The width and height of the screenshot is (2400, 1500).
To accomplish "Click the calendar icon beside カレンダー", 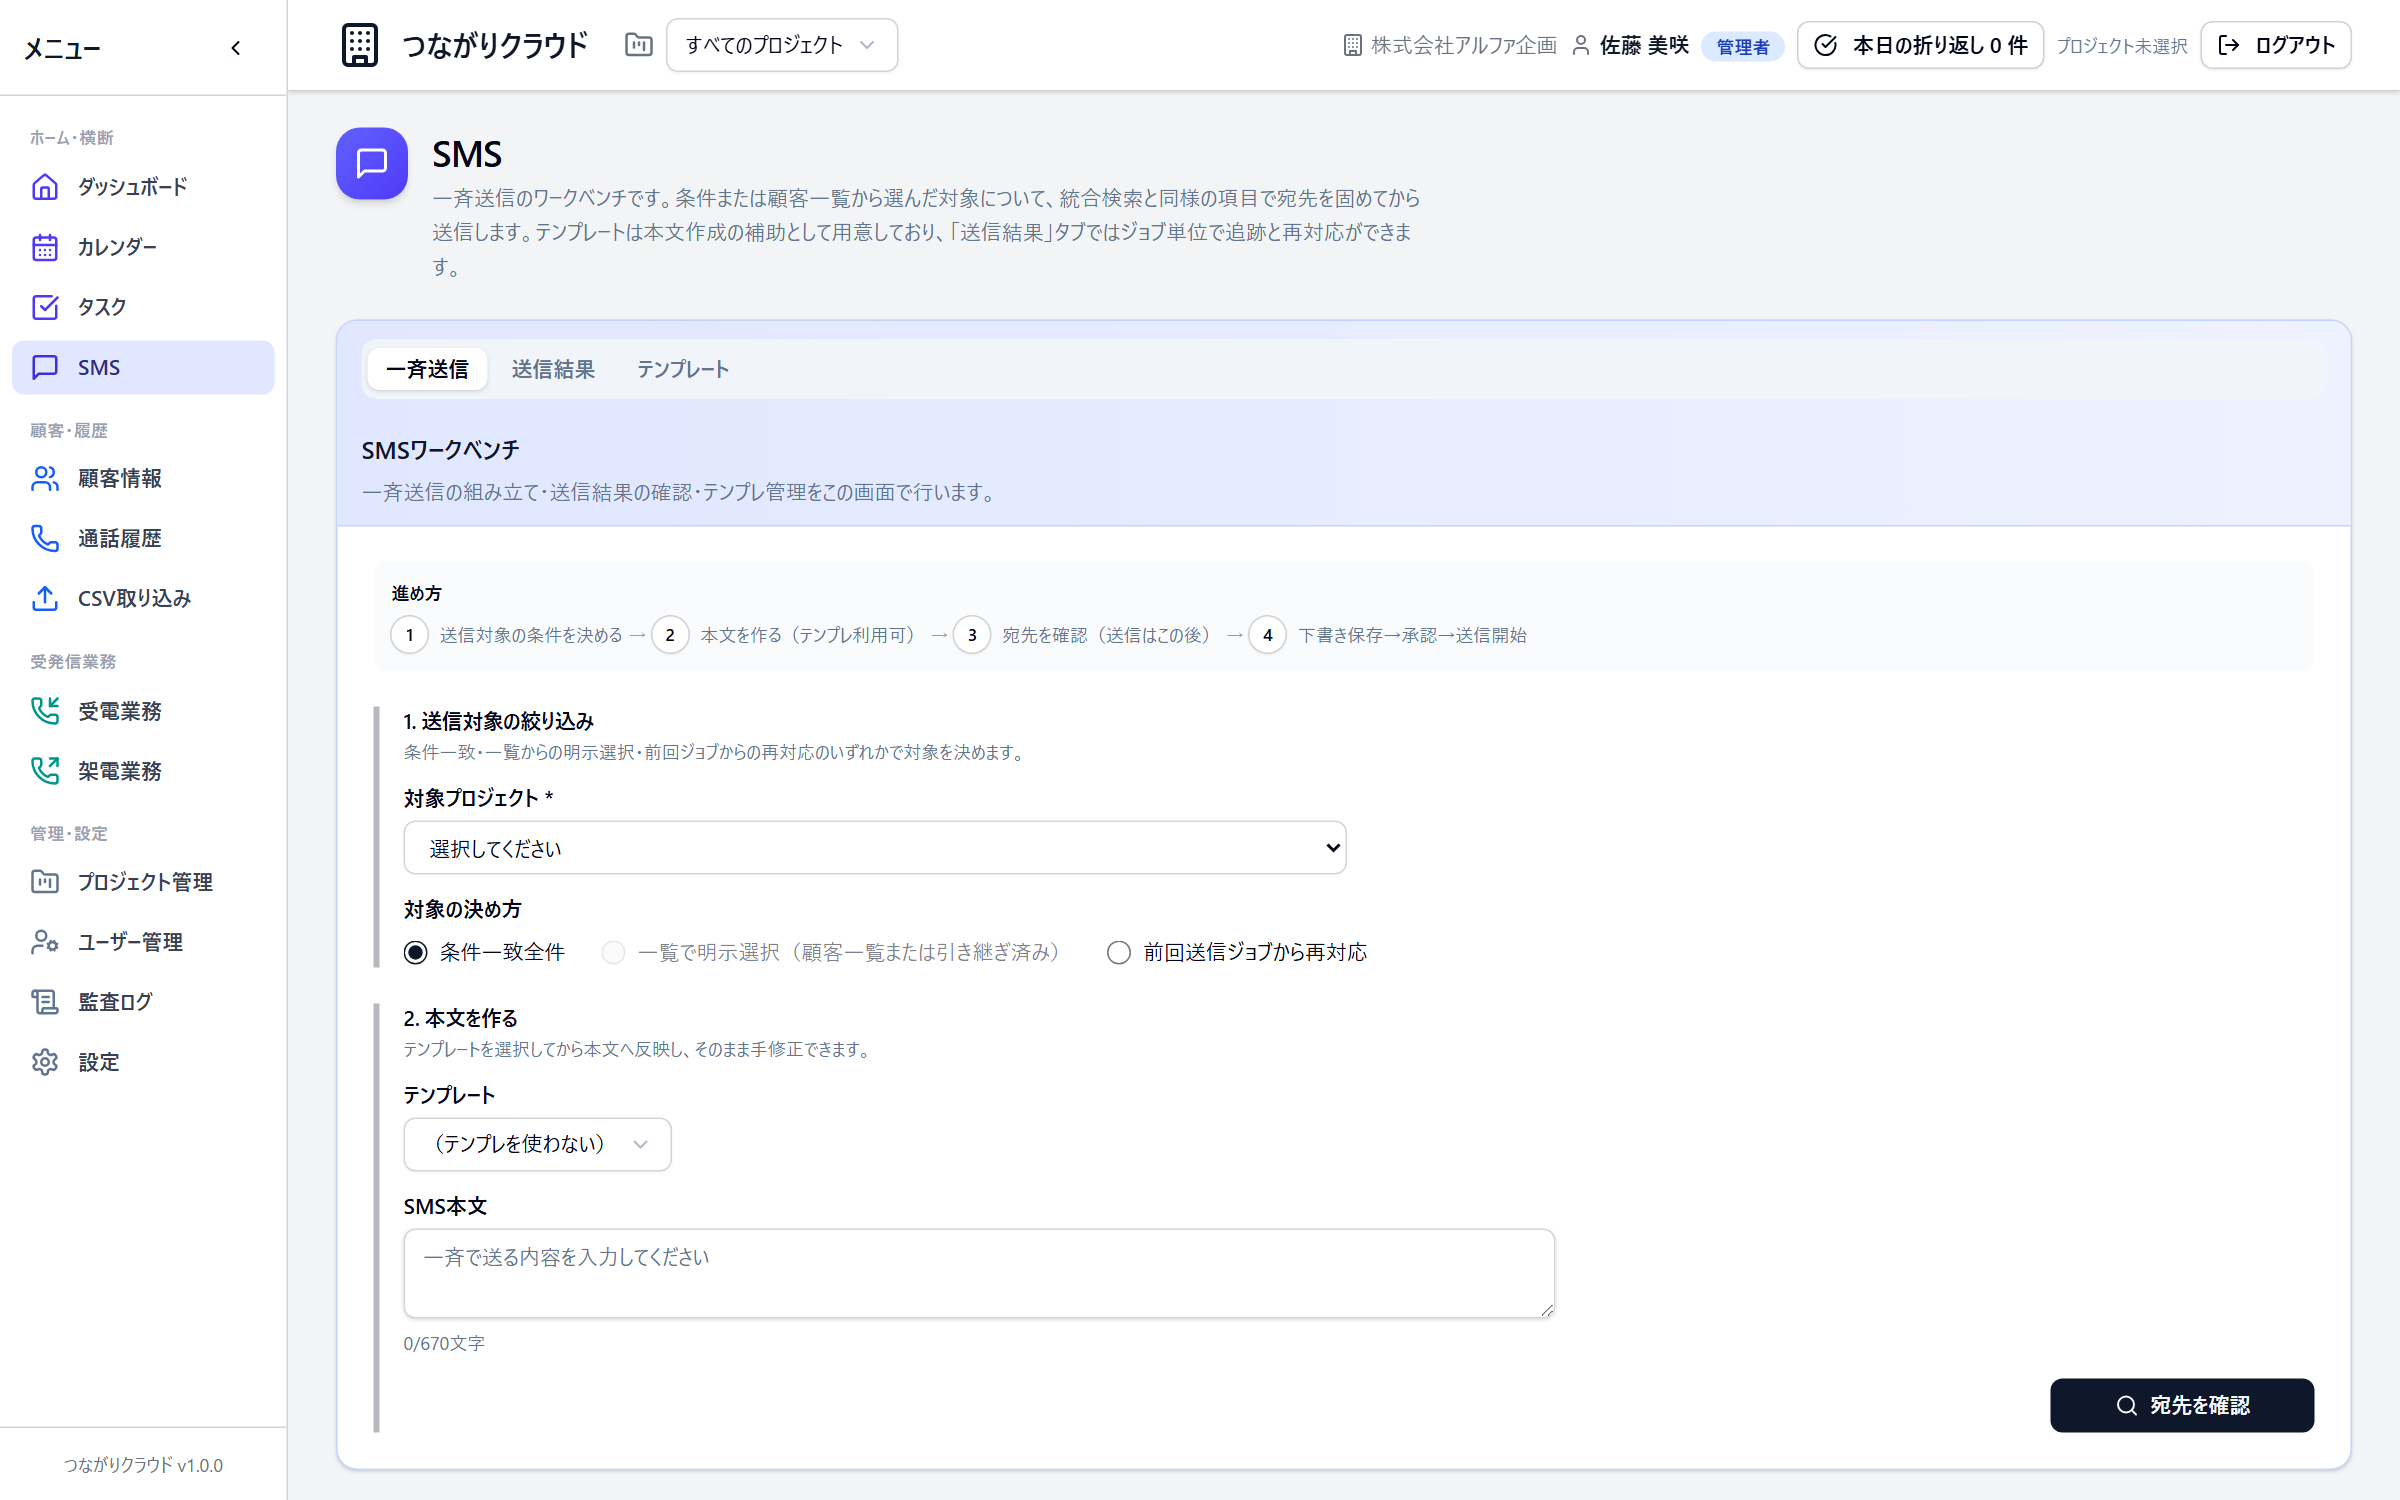I will click(45, 247).
